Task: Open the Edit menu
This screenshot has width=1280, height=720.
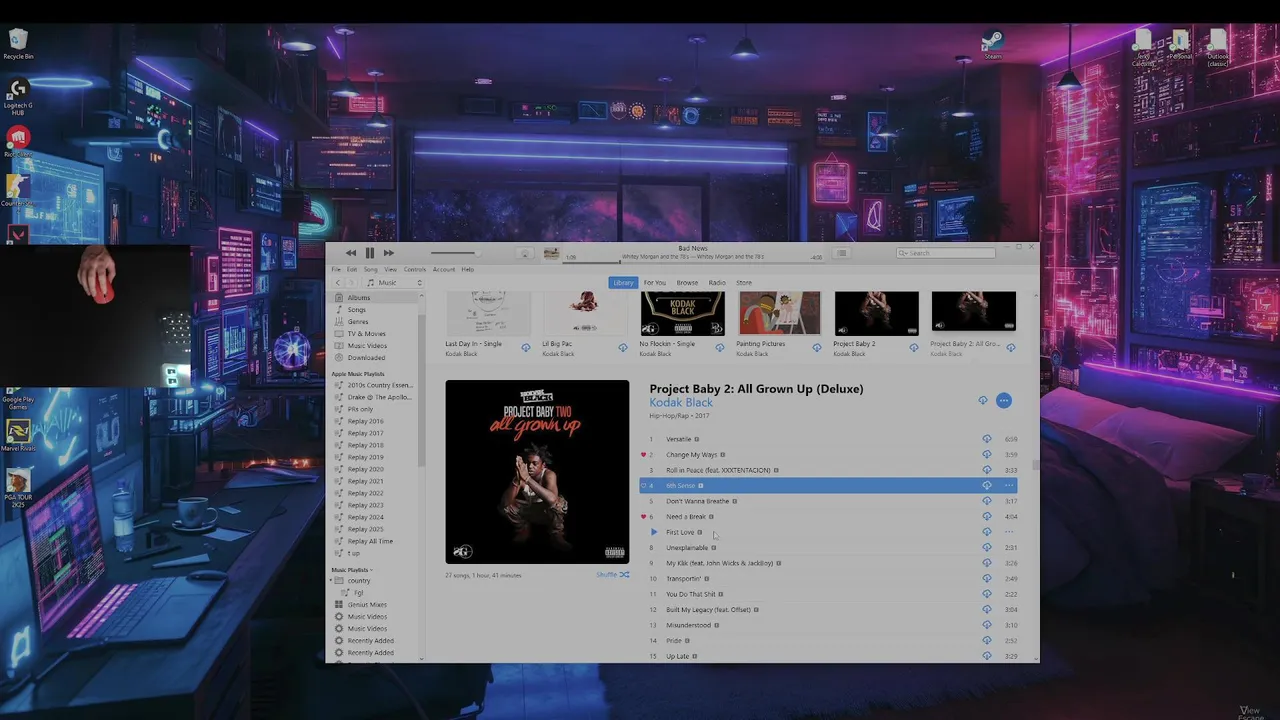Action: point(352,270)
